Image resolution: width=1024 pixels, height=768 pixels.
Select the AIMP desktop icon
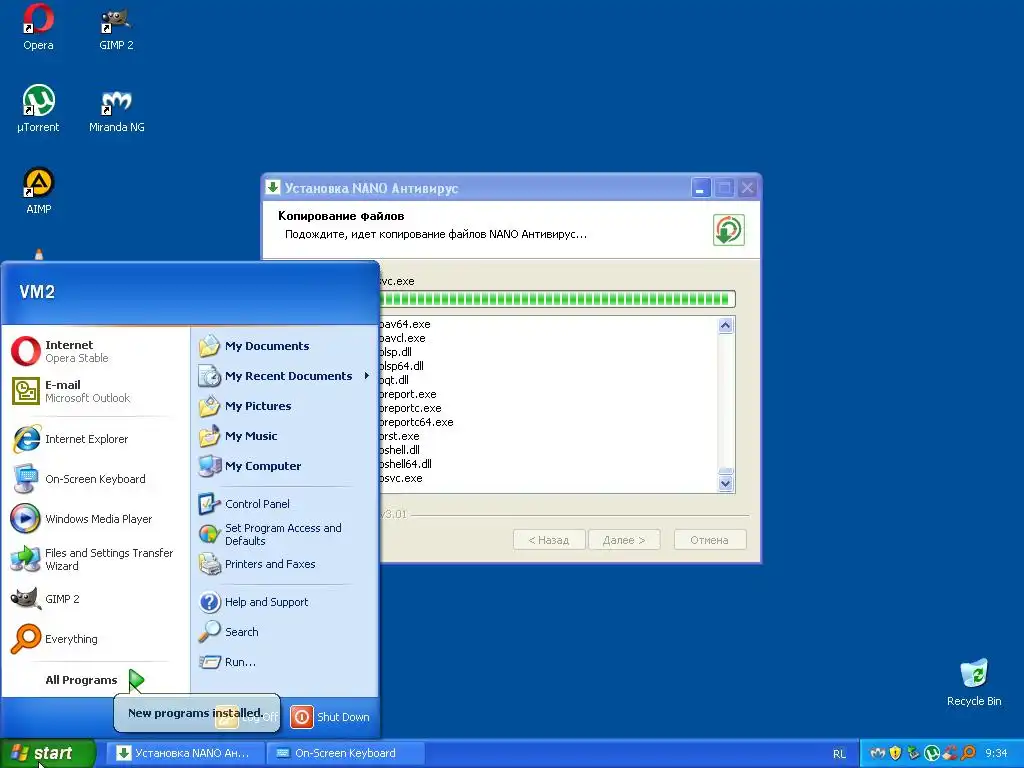(x=39, y=191)
